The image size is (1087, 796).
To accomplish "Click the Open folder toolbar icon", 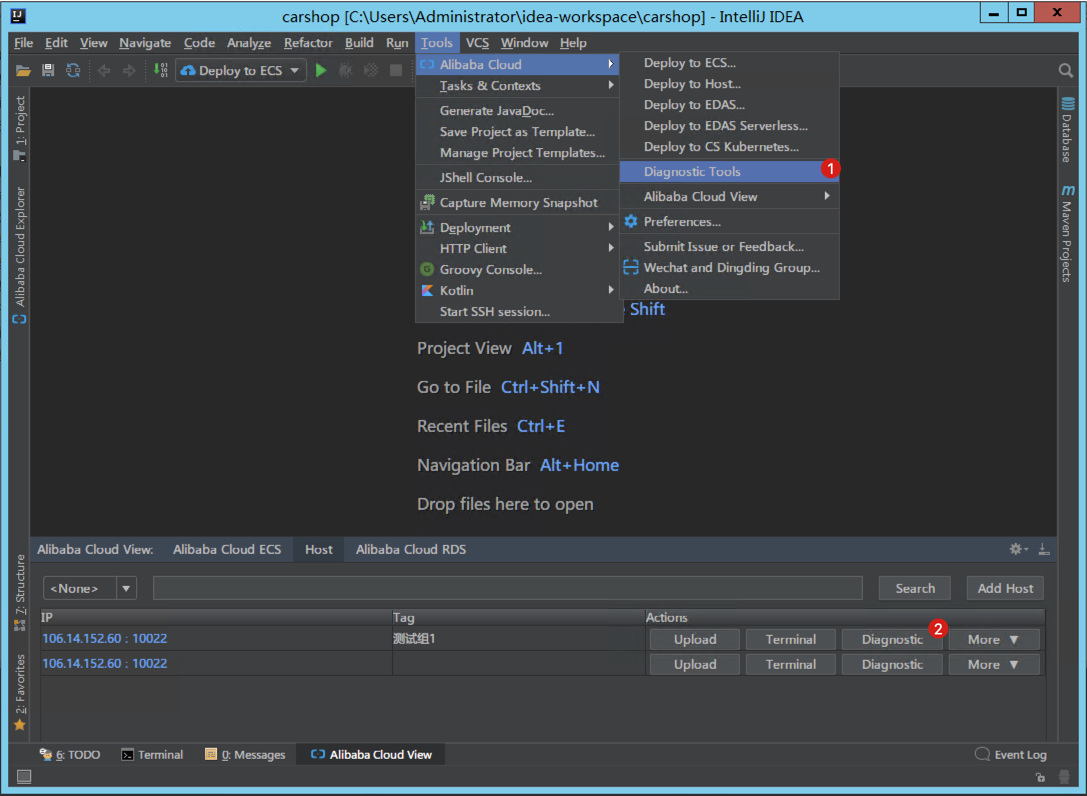I will pos(23,70).
